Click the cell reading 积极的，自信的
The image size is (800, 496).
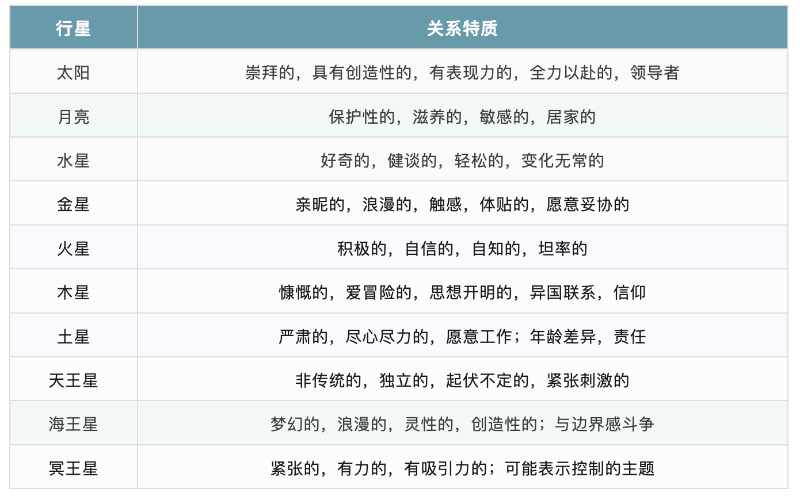462,249
